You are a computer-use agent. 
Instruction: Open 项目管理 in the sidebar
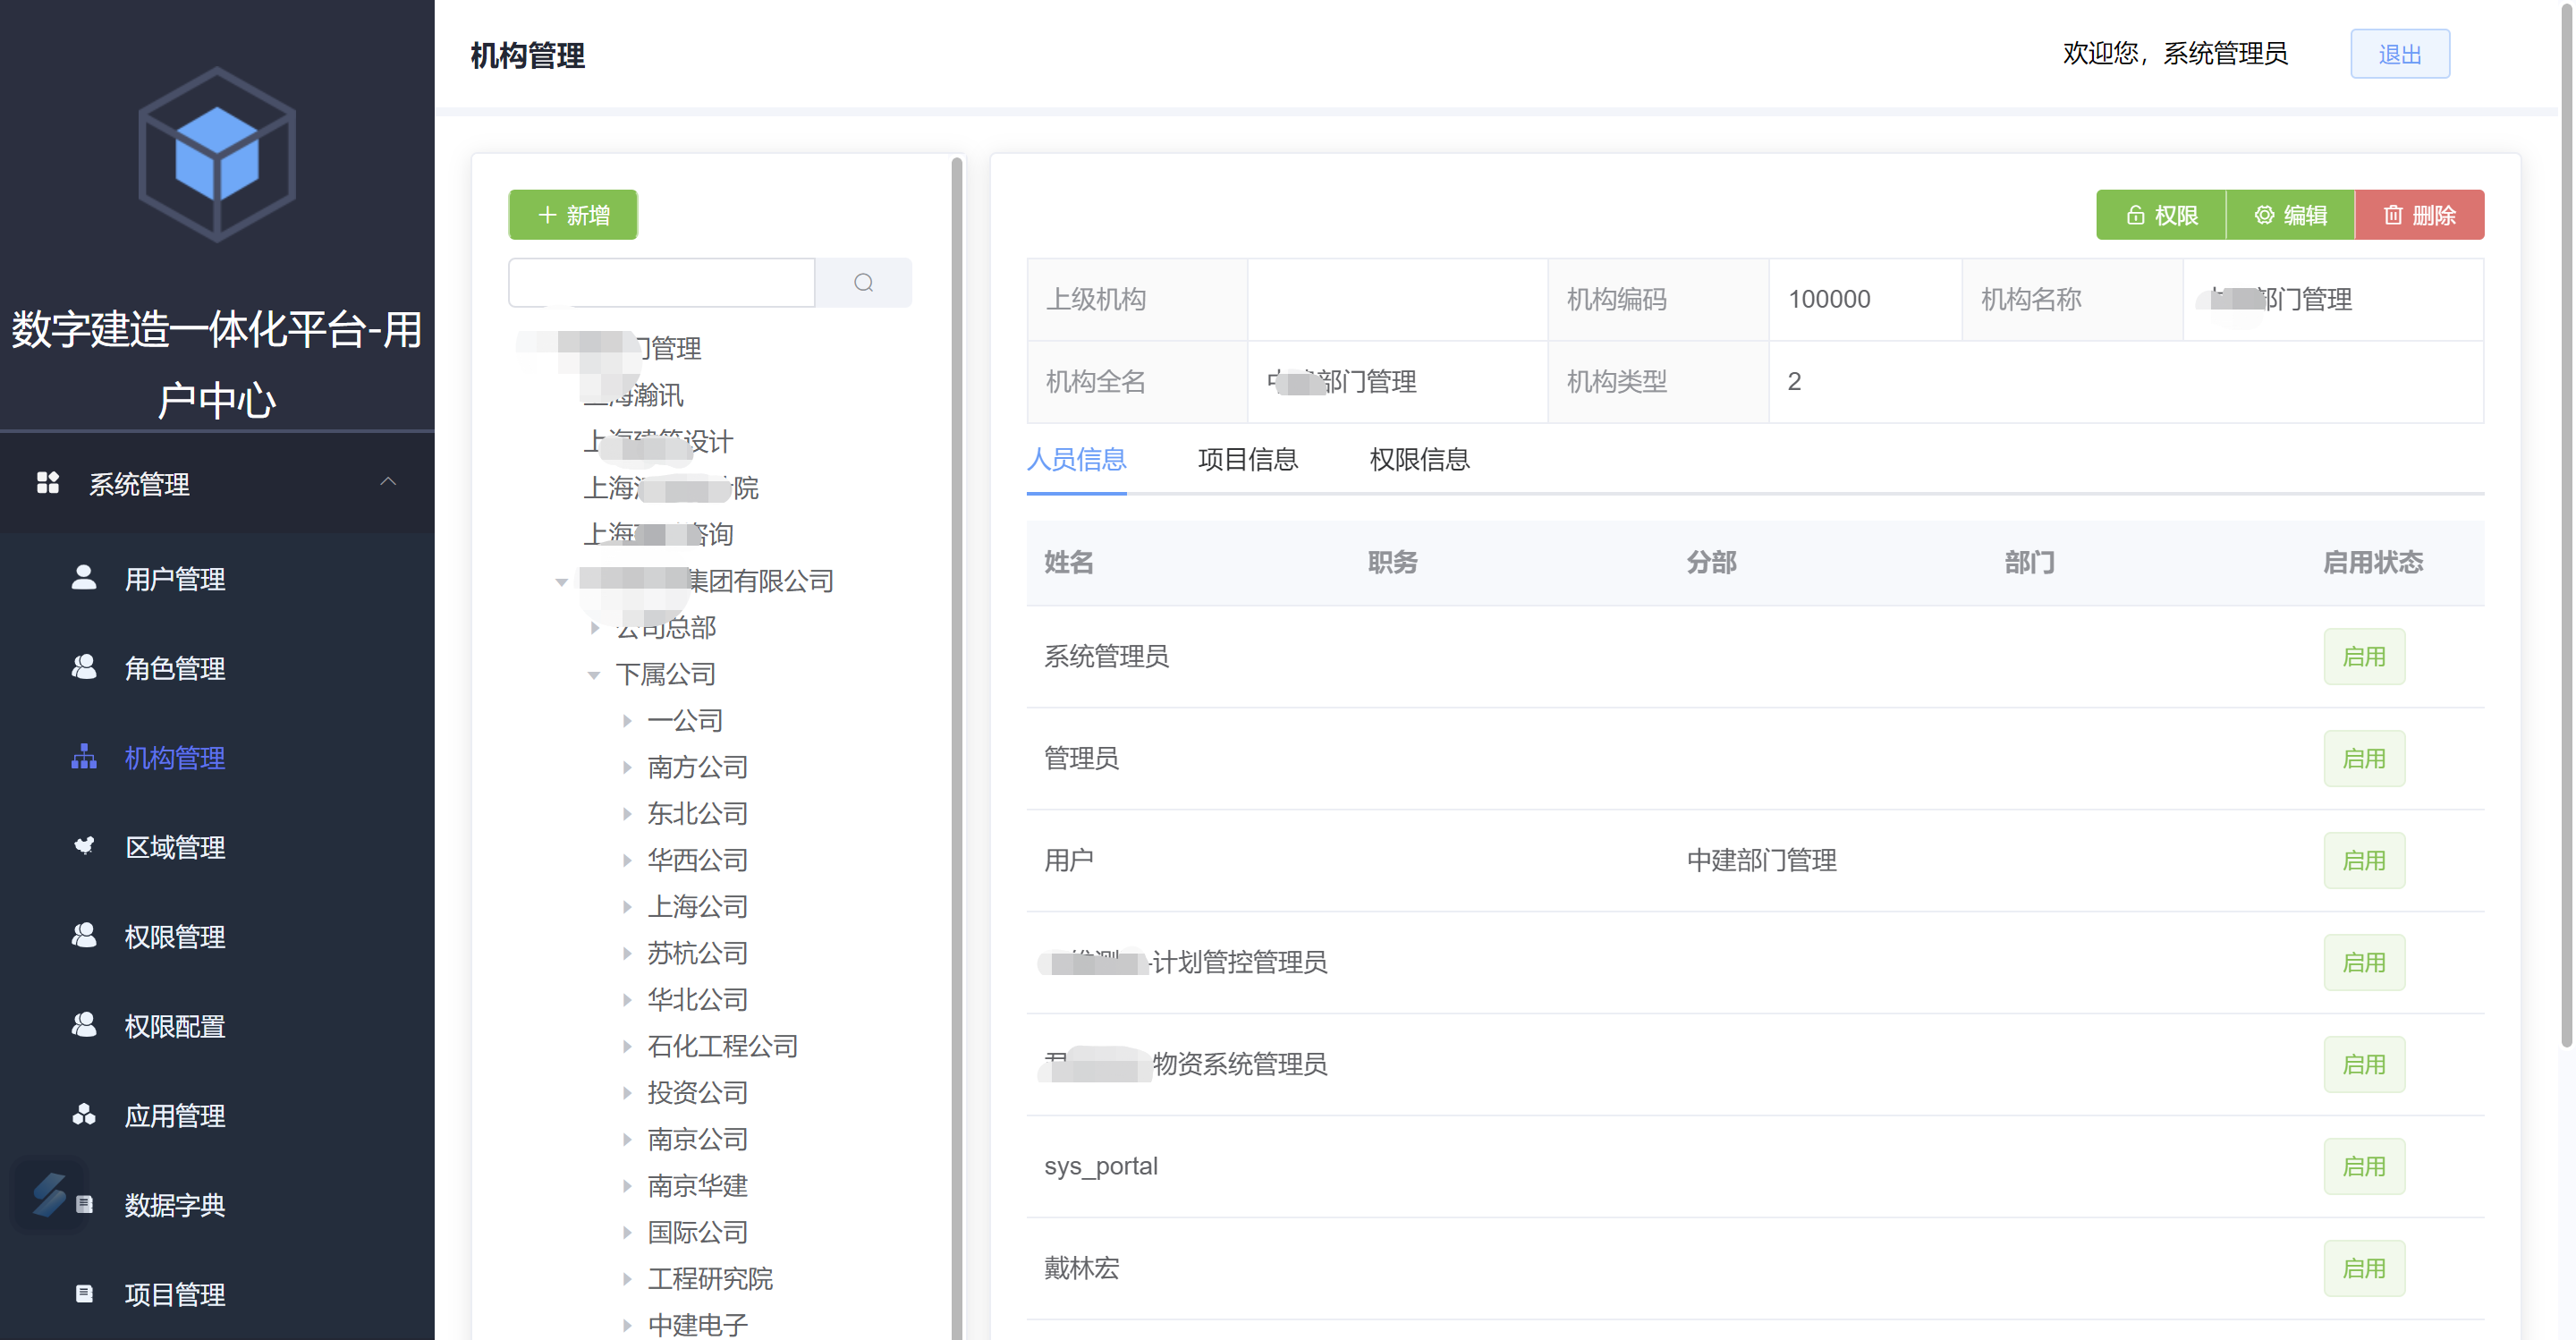coord(175,1294)
